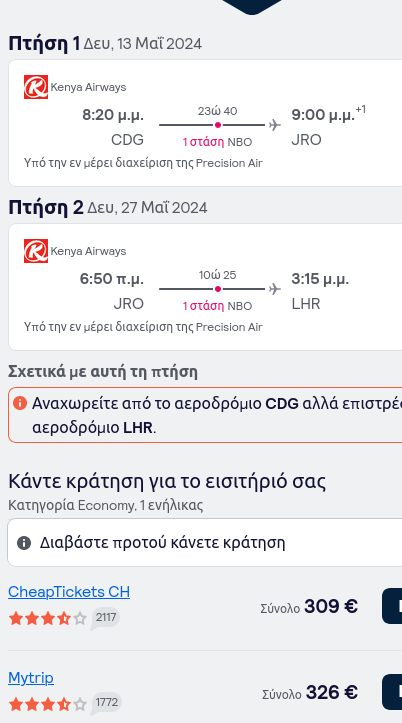Click the 1772 reviews count bubble
Image resolution: width=402 pixels, height=723 pixels.
point(106,703)
